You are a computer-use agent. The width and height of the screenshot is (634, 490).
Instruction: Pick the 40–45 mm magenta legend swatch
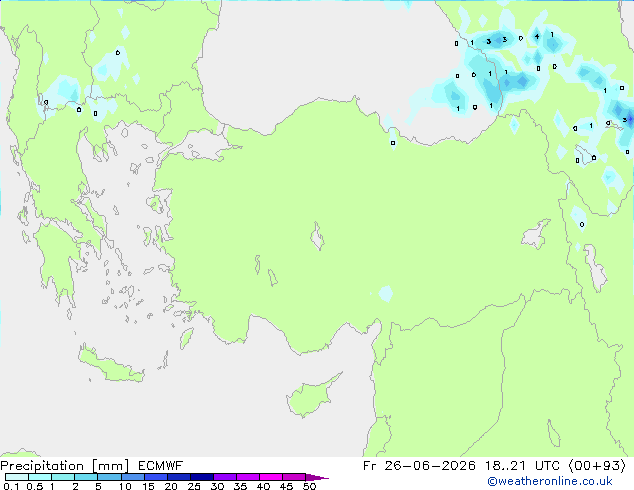click(x=271, y=477)
